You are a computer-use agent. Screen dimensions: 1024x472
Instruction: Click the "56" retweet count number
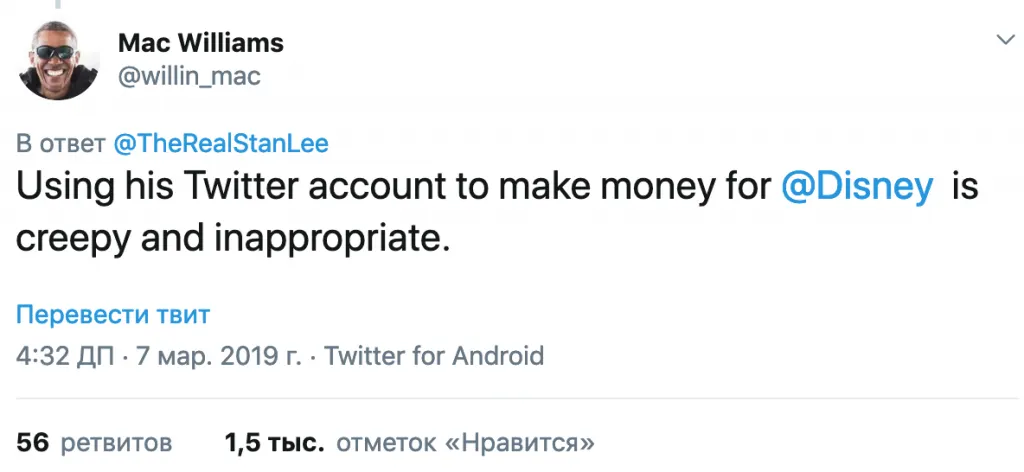click(33, 442)
